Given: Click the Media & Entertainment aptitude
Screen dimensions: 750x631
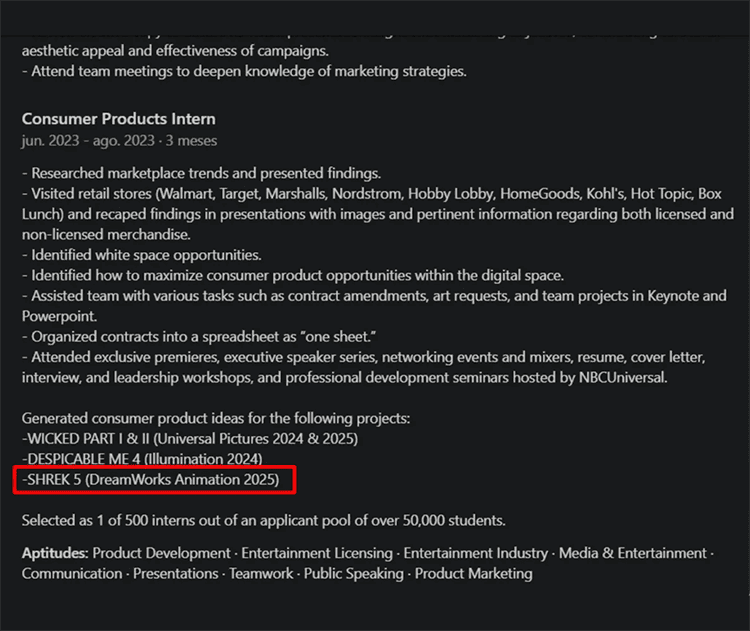Looking at the screenshot, I should coord(632,553).
